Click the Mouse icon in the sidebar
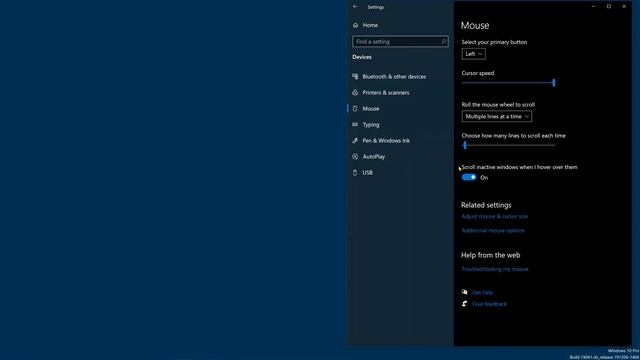The image size is (640, 360). (355, 109)
